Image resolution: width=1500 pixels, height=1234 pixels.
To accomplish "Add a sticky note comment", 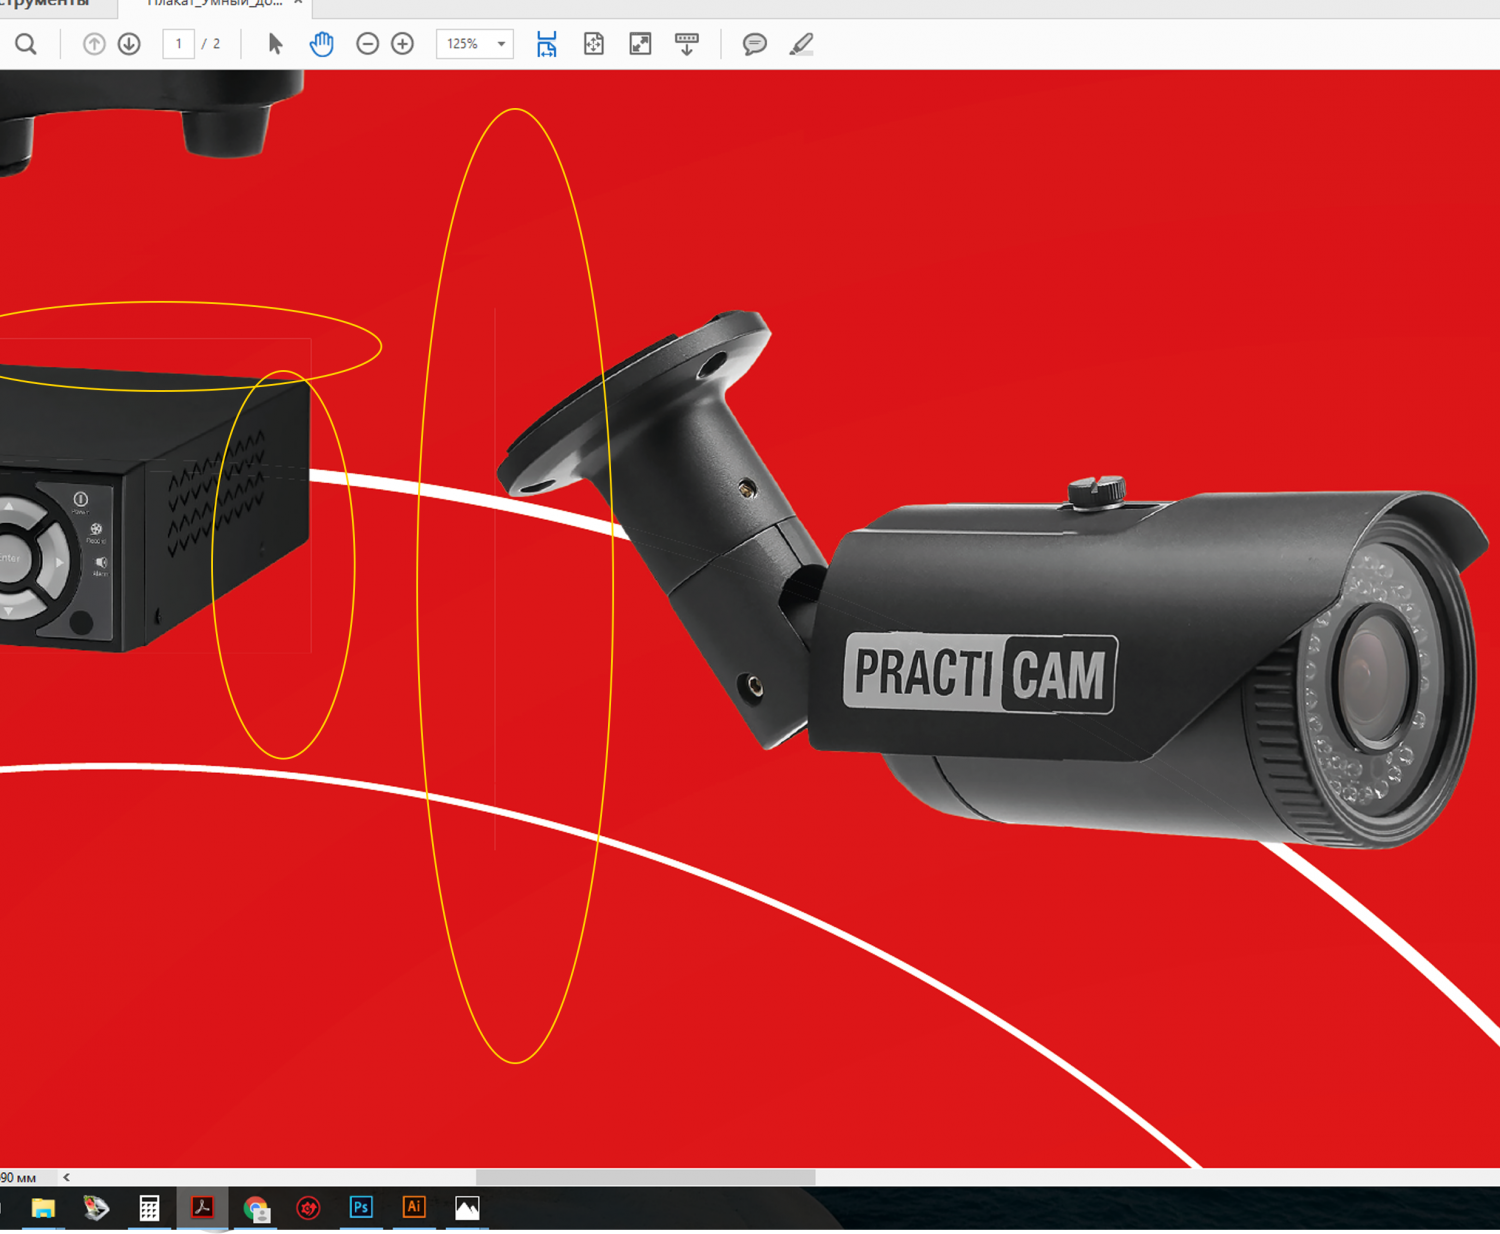I will [754, 44].
